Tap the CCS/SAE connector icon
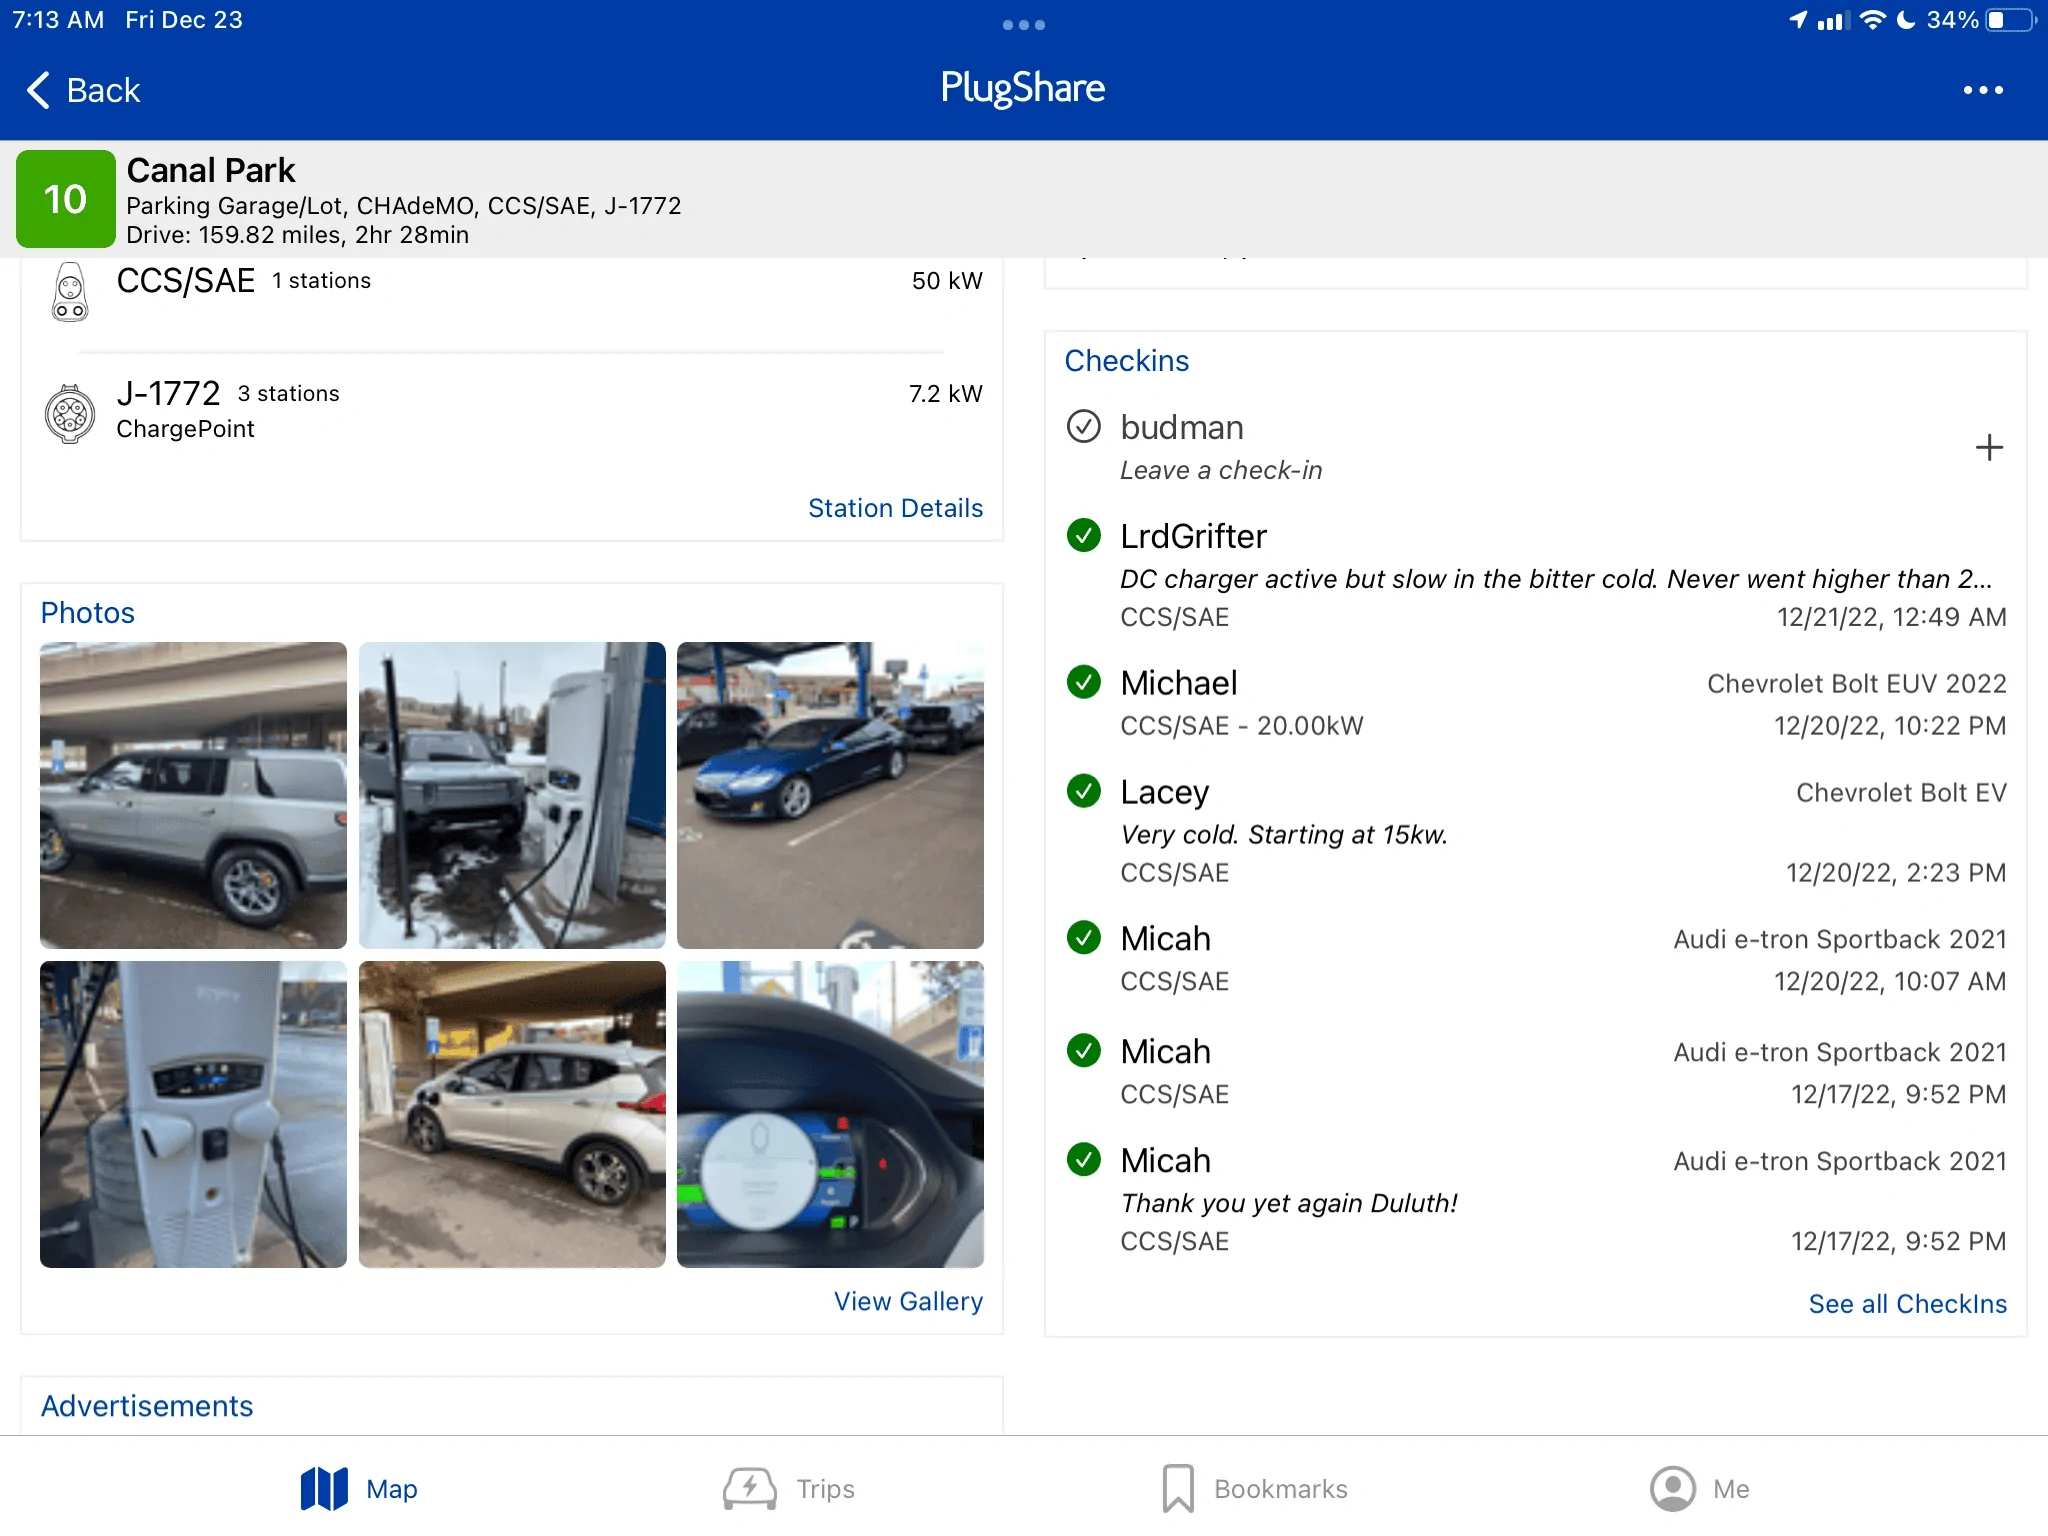Image resolution: width=2048 pixels, height=1536 pixels. [x=70, y=292]
